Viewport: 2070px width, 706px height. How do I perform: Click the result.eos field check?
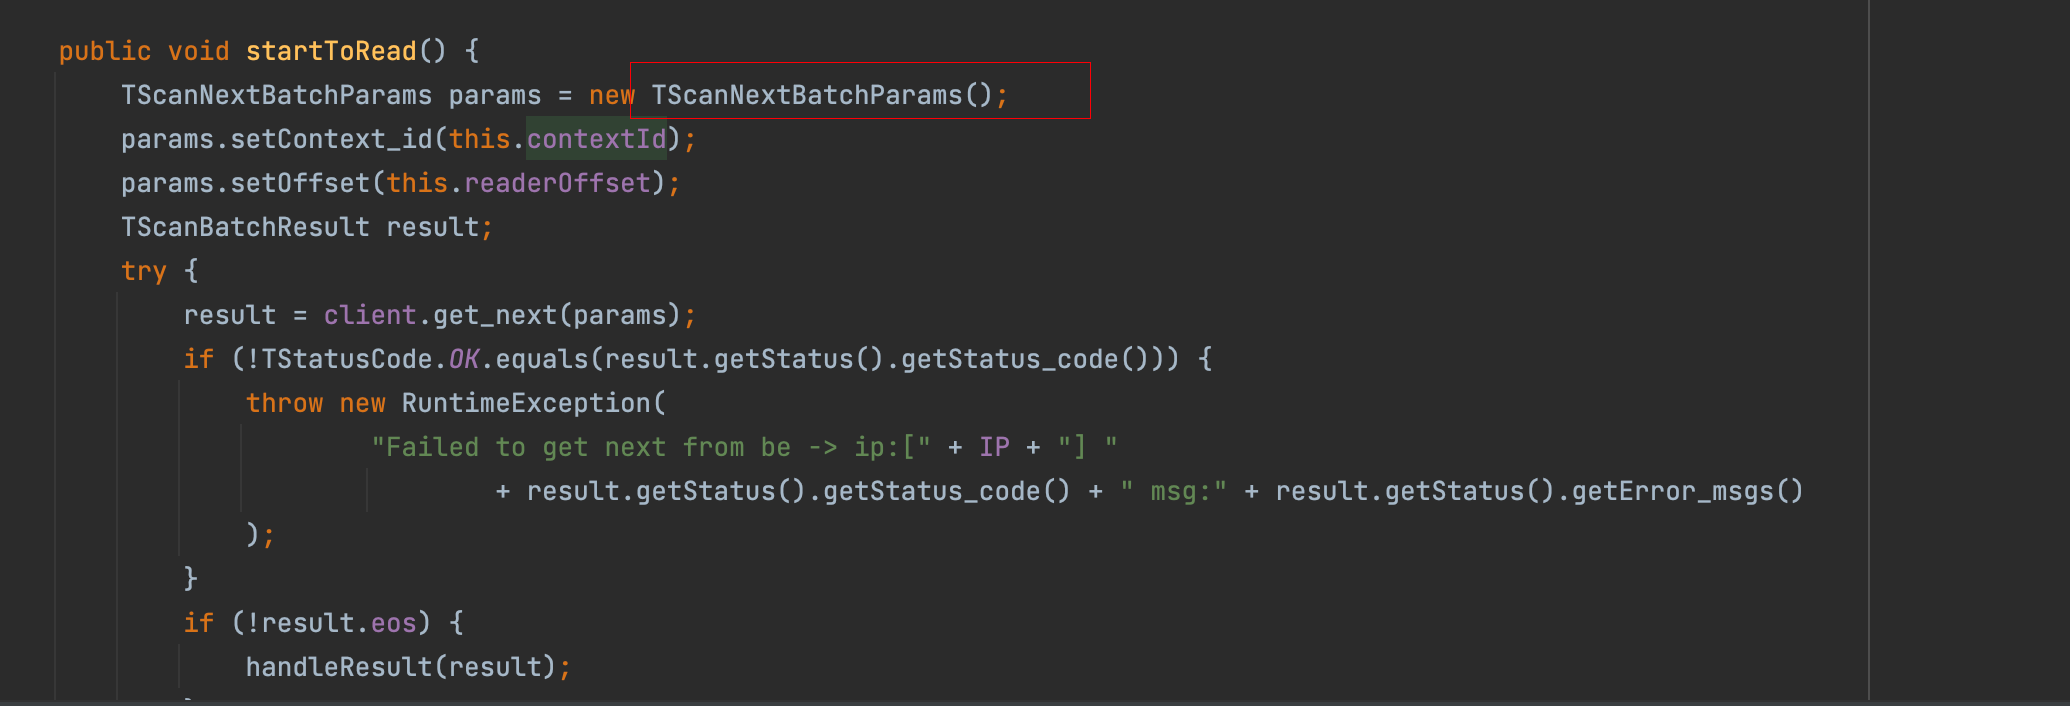click(339, 623)
